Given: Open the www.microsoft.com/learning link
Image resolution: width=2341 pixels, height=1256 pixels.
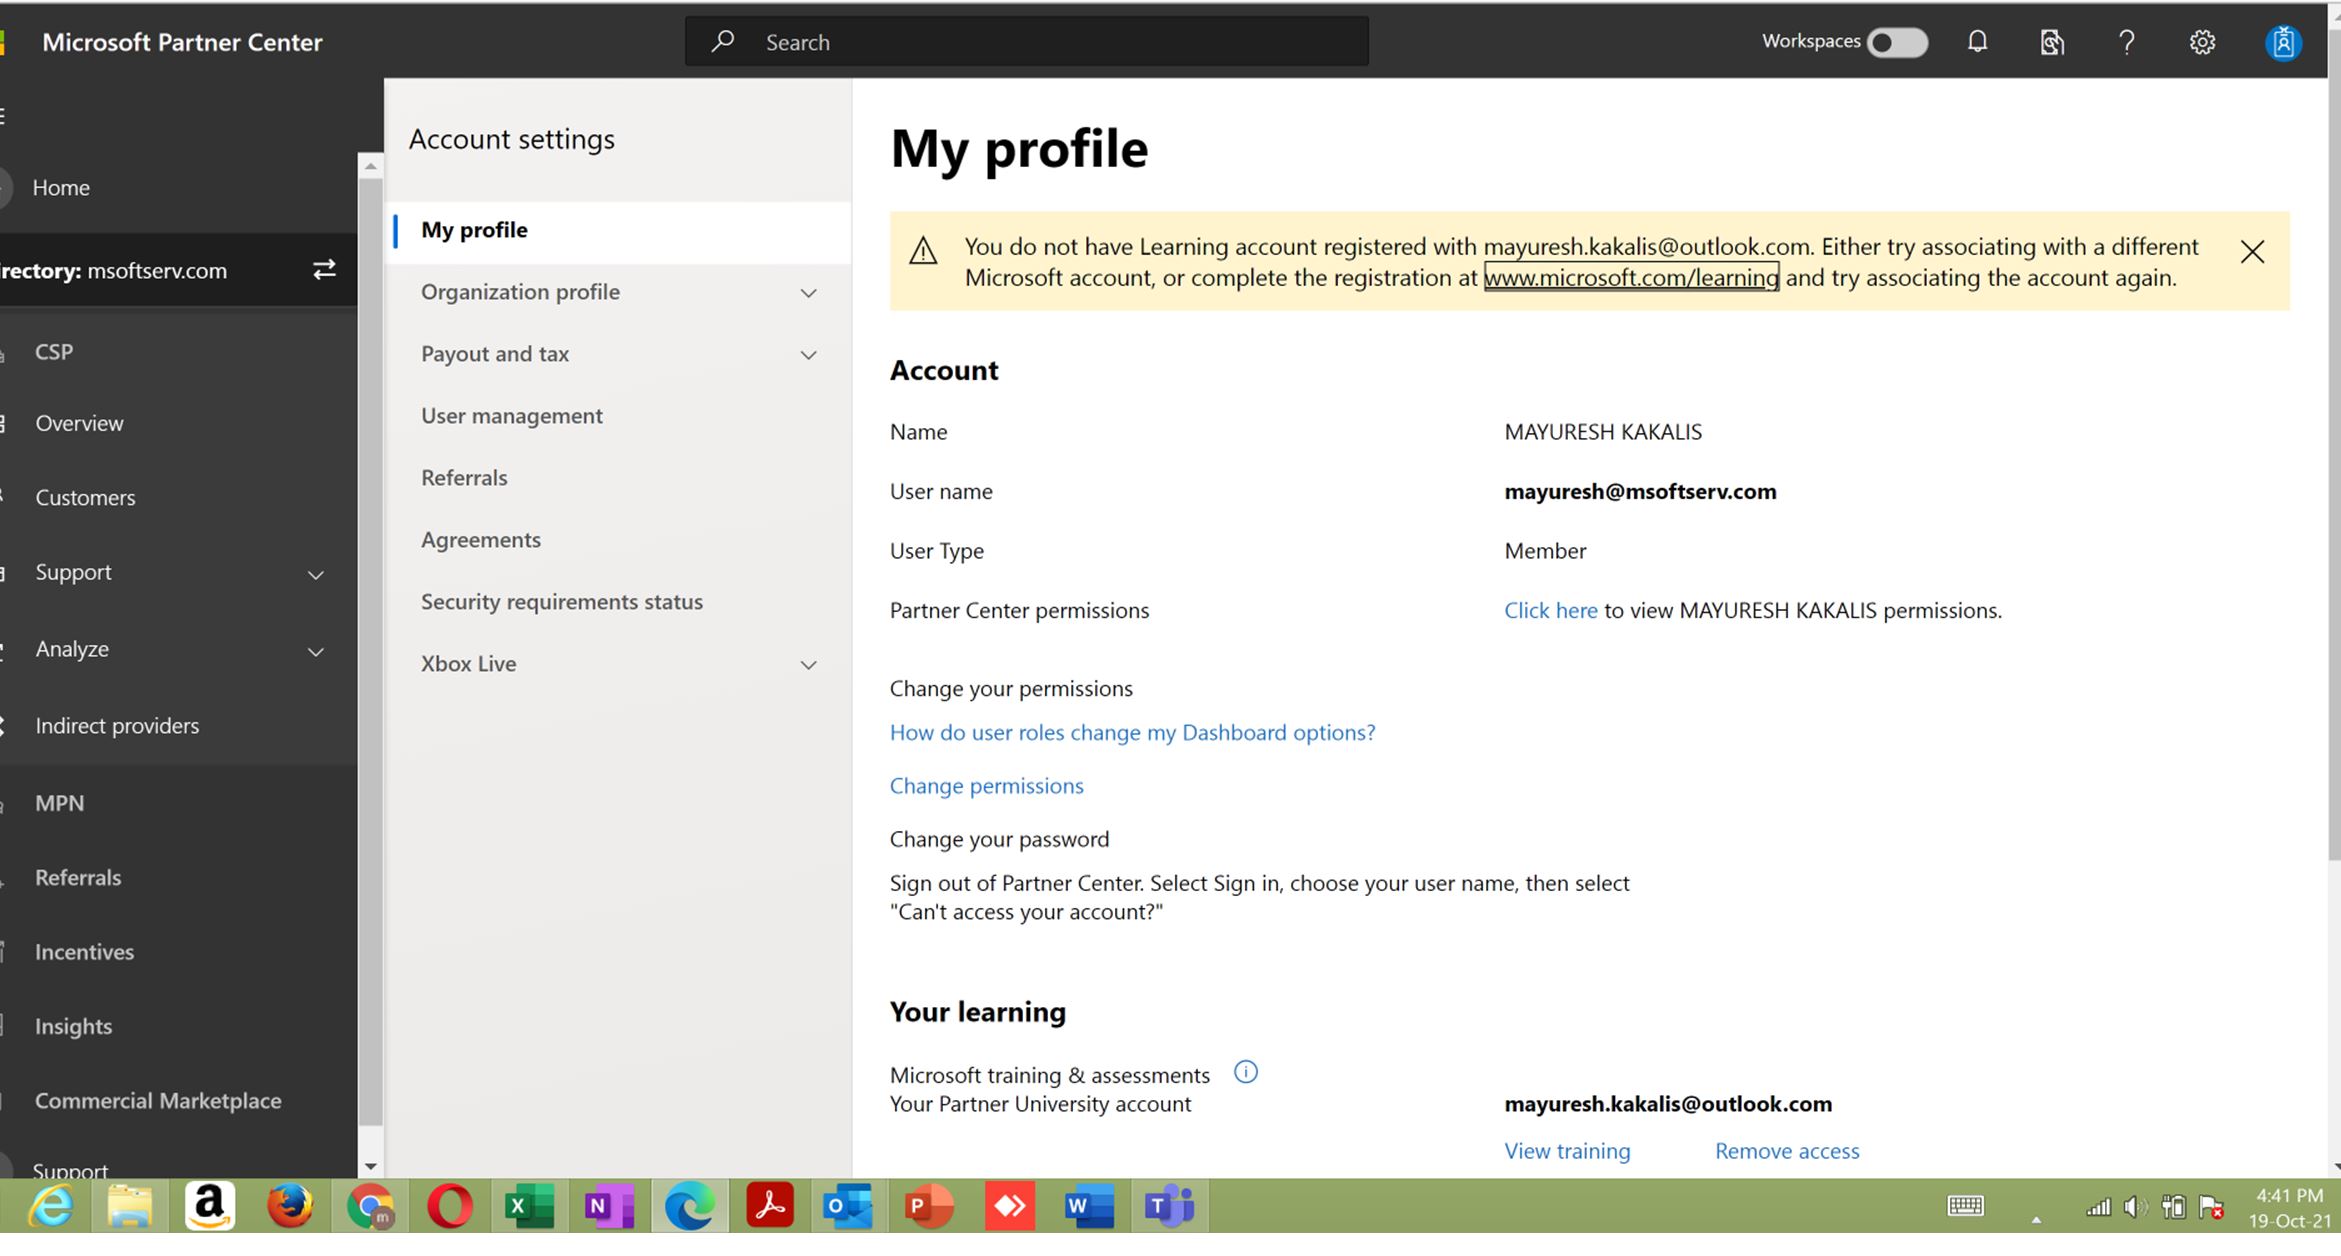Looking at the screenshot, I should tap(1631, 278).
